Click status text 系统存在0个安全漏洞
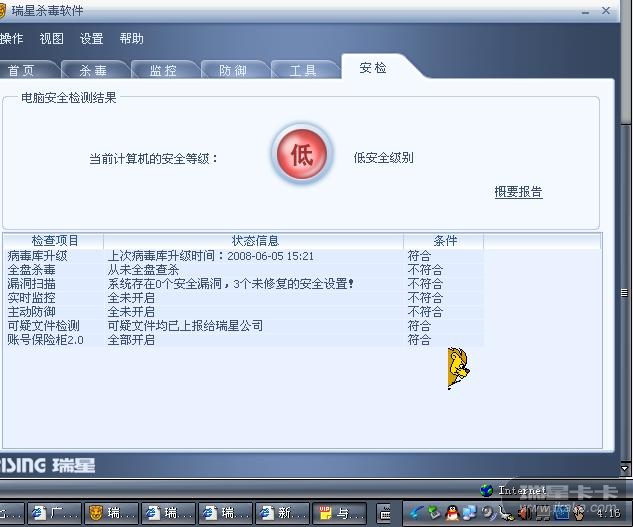Viewport: 633px width, 527px height. point(164,284)
